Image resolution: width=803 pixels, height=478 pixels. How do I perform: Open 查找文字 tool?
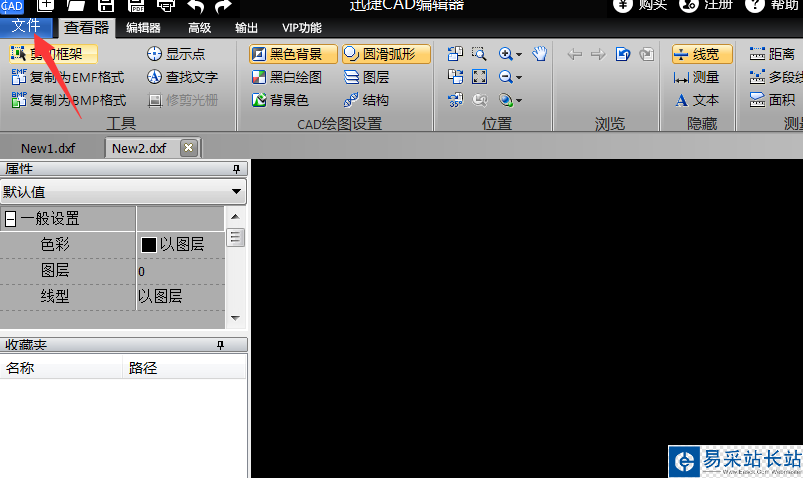[182, 77]
